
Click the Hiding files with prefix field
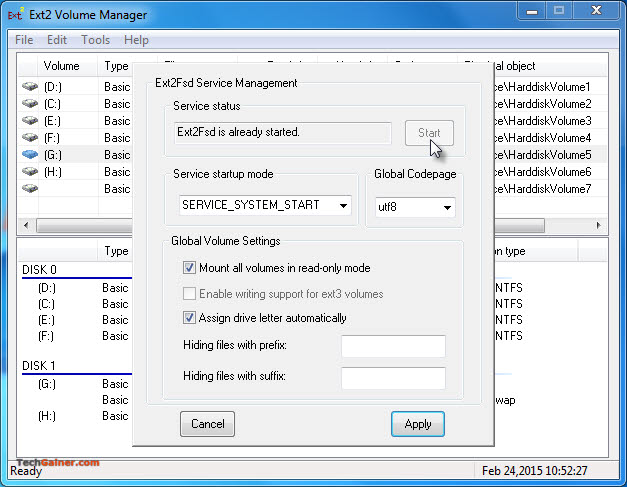(x=393, y=346)
